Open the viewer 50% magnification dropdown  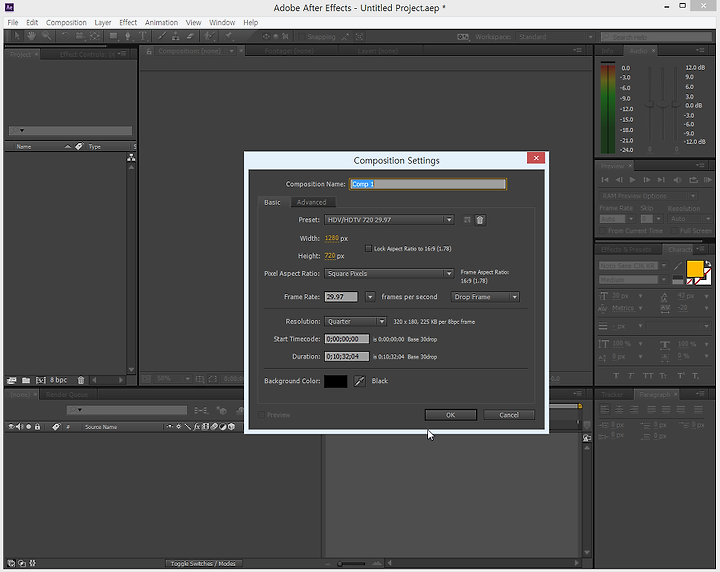pyautogui.click(x=173, y=379)
